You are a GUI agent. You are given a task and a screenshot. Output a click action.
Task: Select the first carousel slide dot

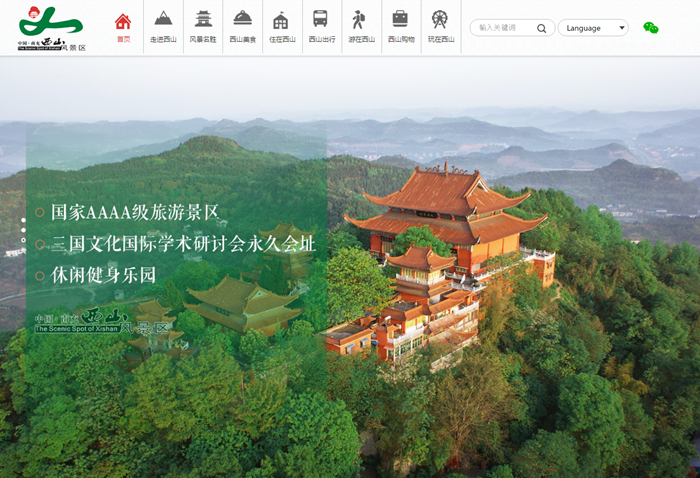tap(23, 219)
